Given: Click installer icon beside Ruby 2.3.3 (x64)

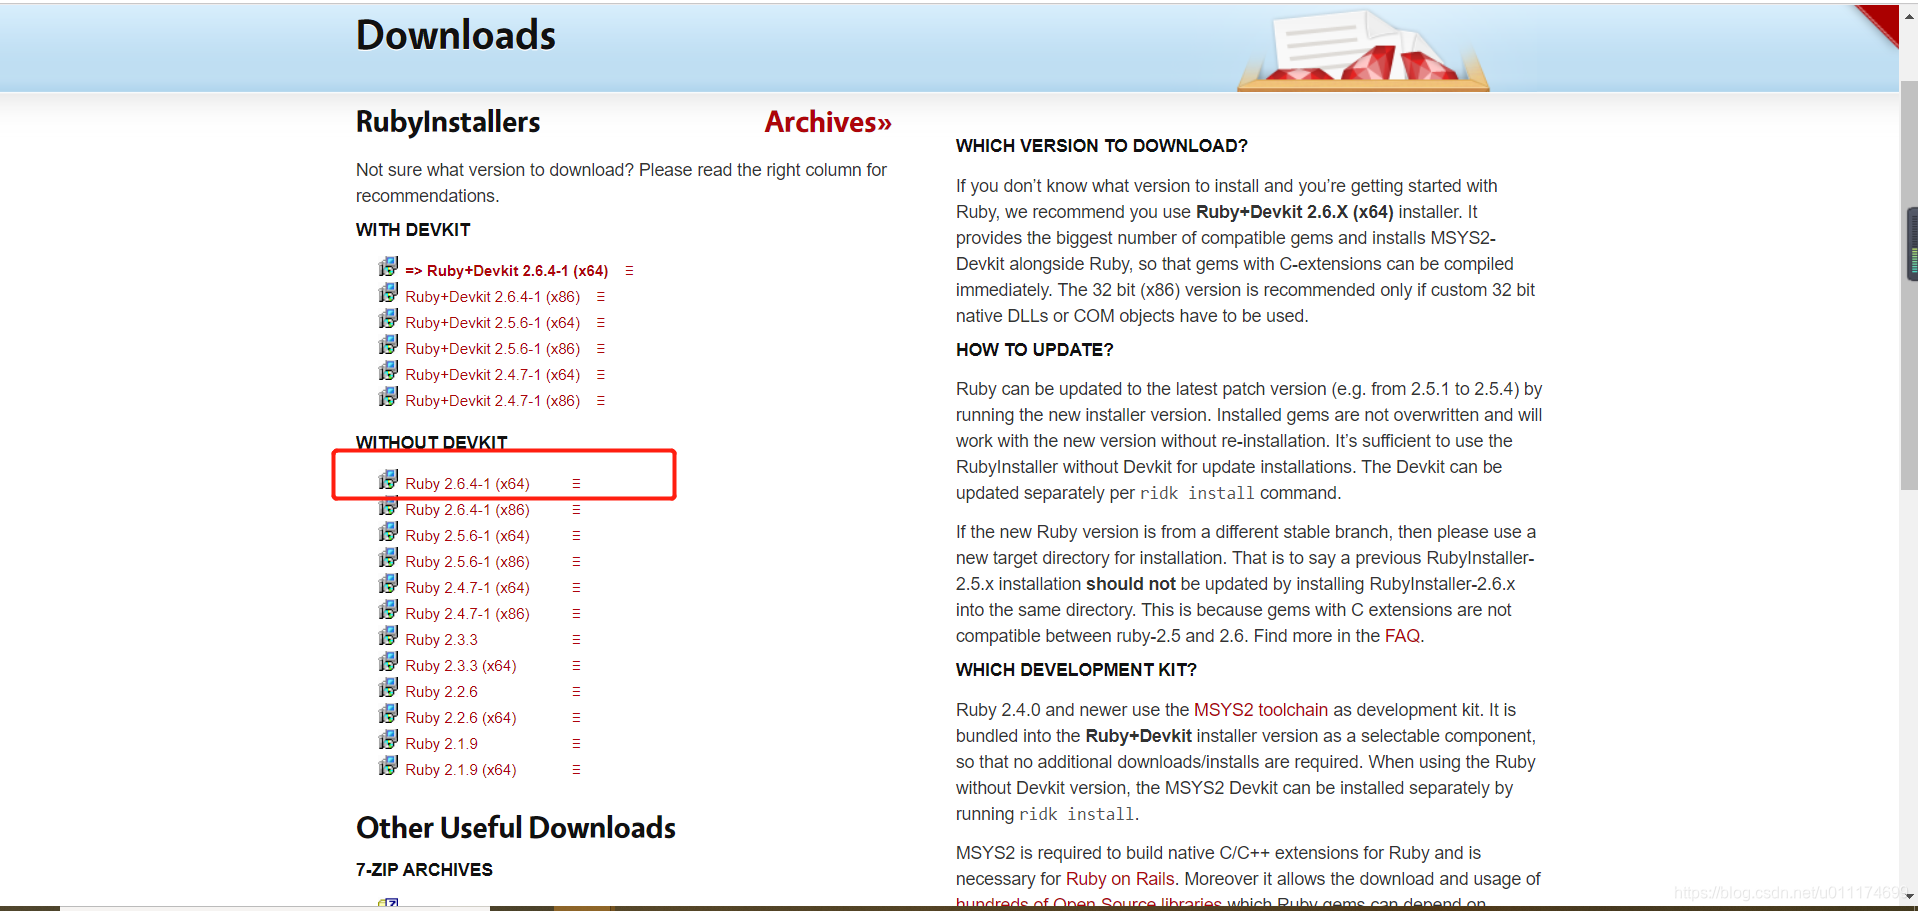Looking at the screenshot, I should coord(388,662).
